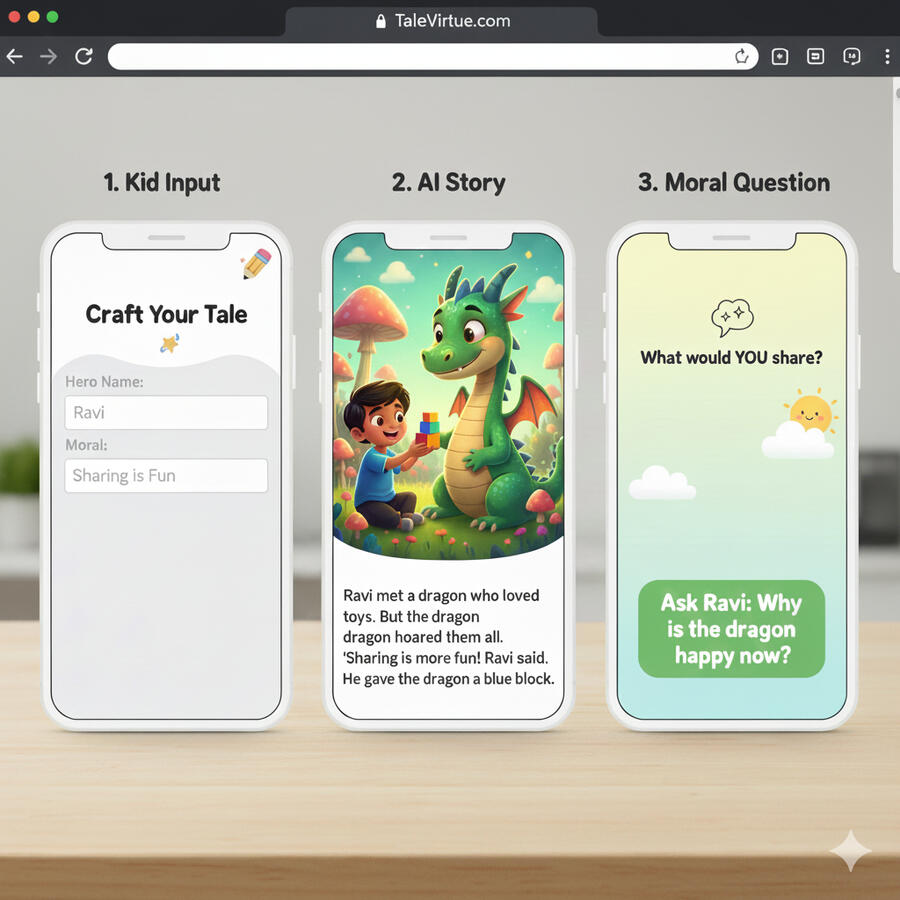The height and width of the screenshot is (900, 900).
Task: Select the TaleVirtue.com browser tab
Action: click(441, 21)
